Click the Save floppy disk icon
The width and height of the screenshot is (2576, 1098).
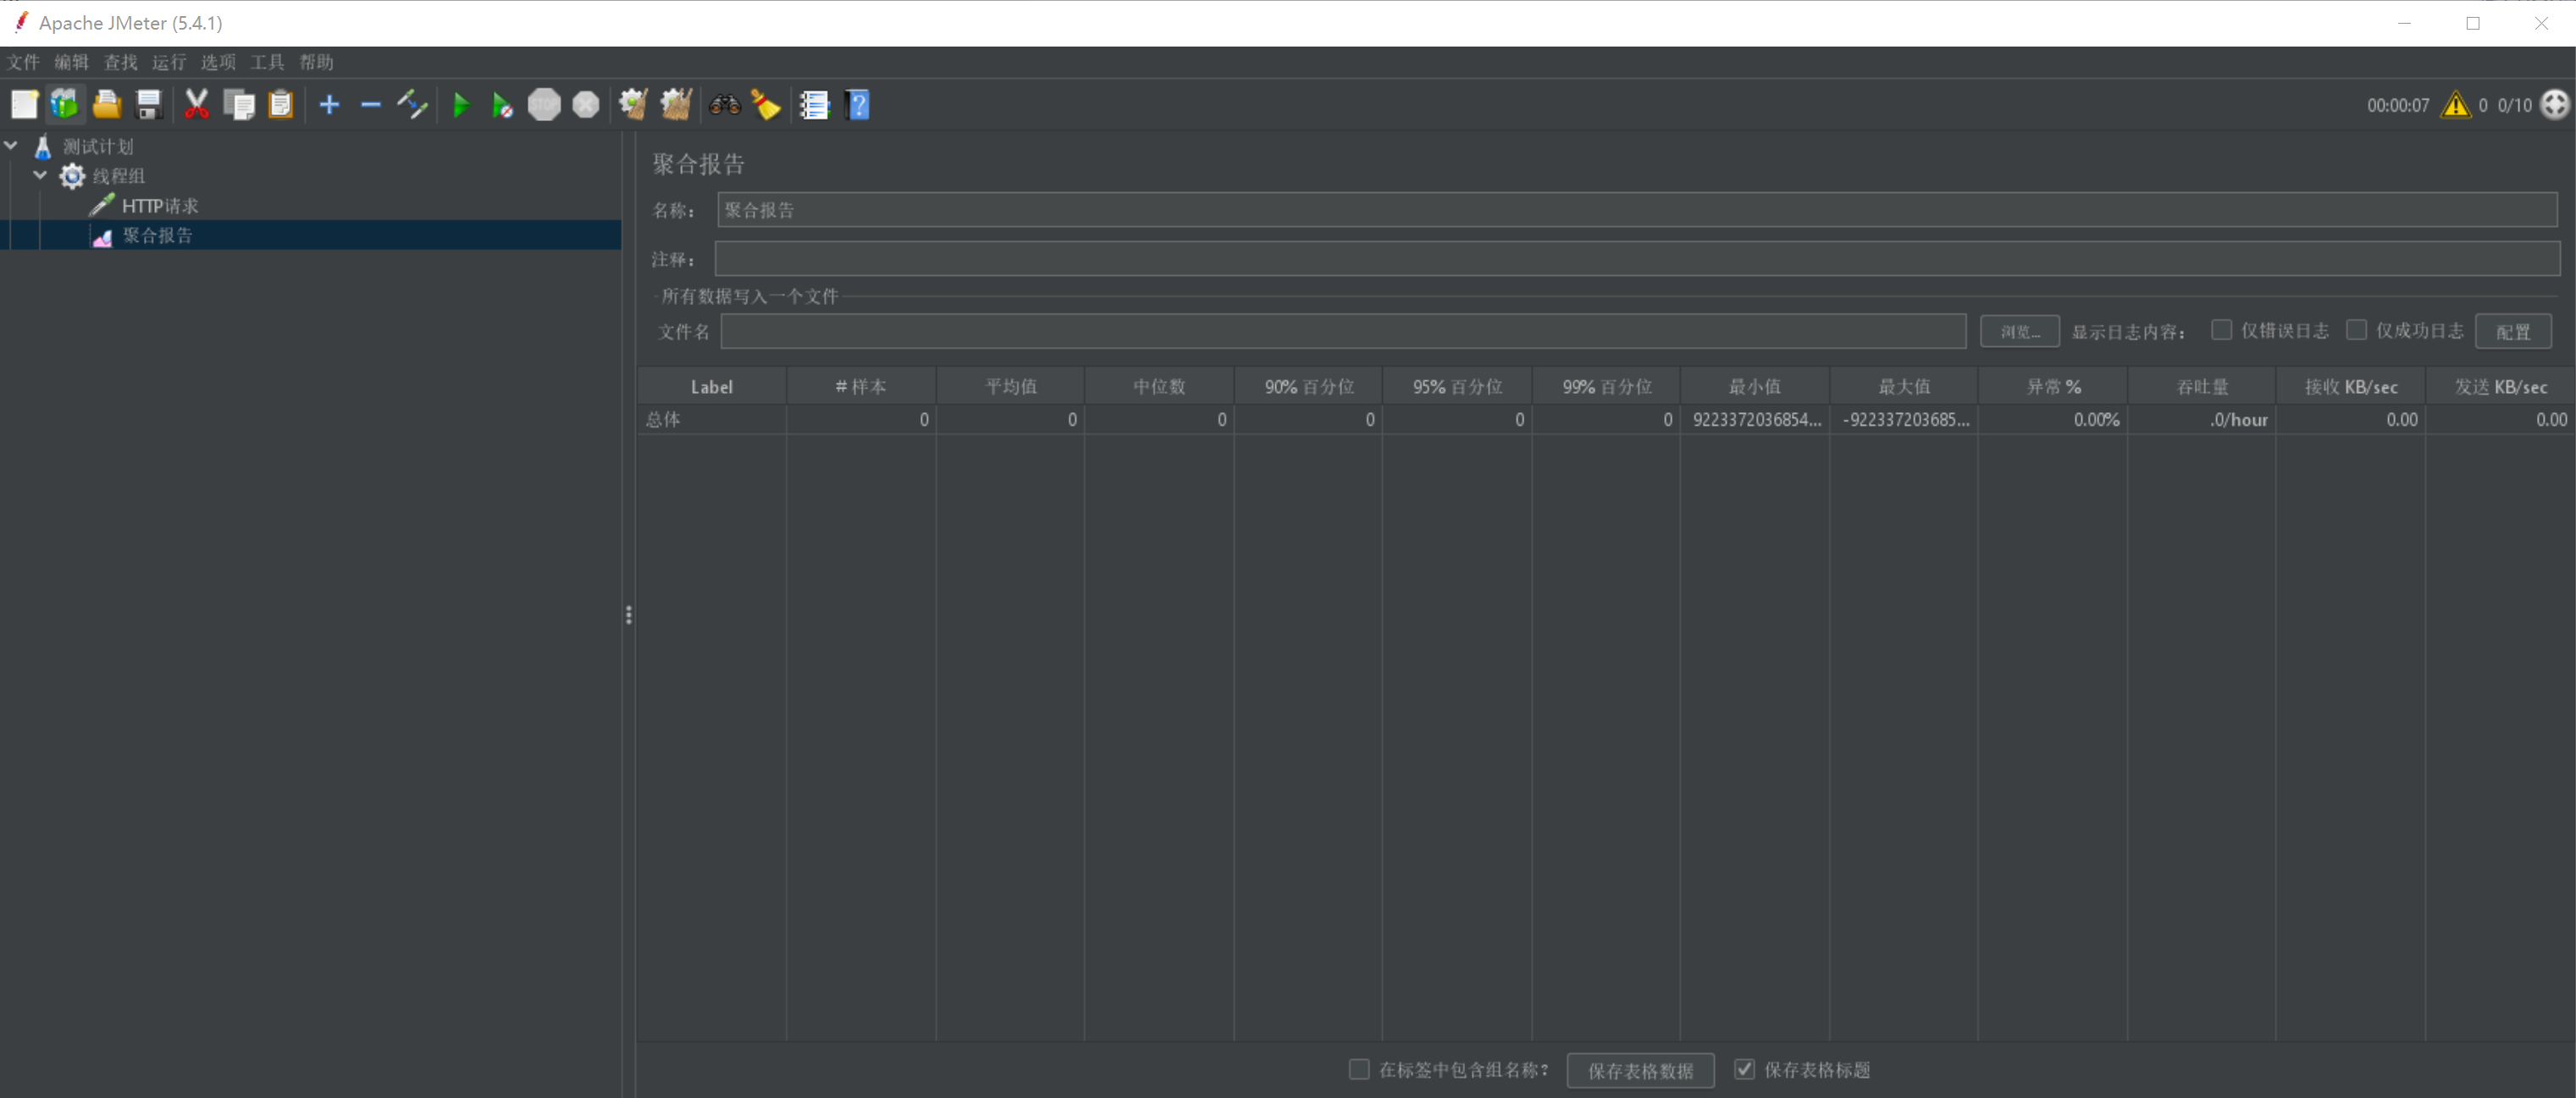(149, 104)
